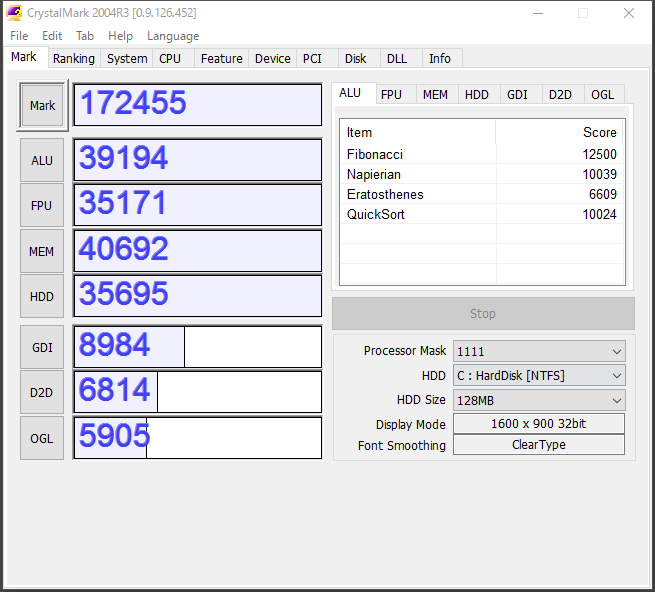Image resolution: width=655 pixels, height=592 pixels.
Task: Click the Font Smoothing ClearType field
Action: (x=539, y=445)
